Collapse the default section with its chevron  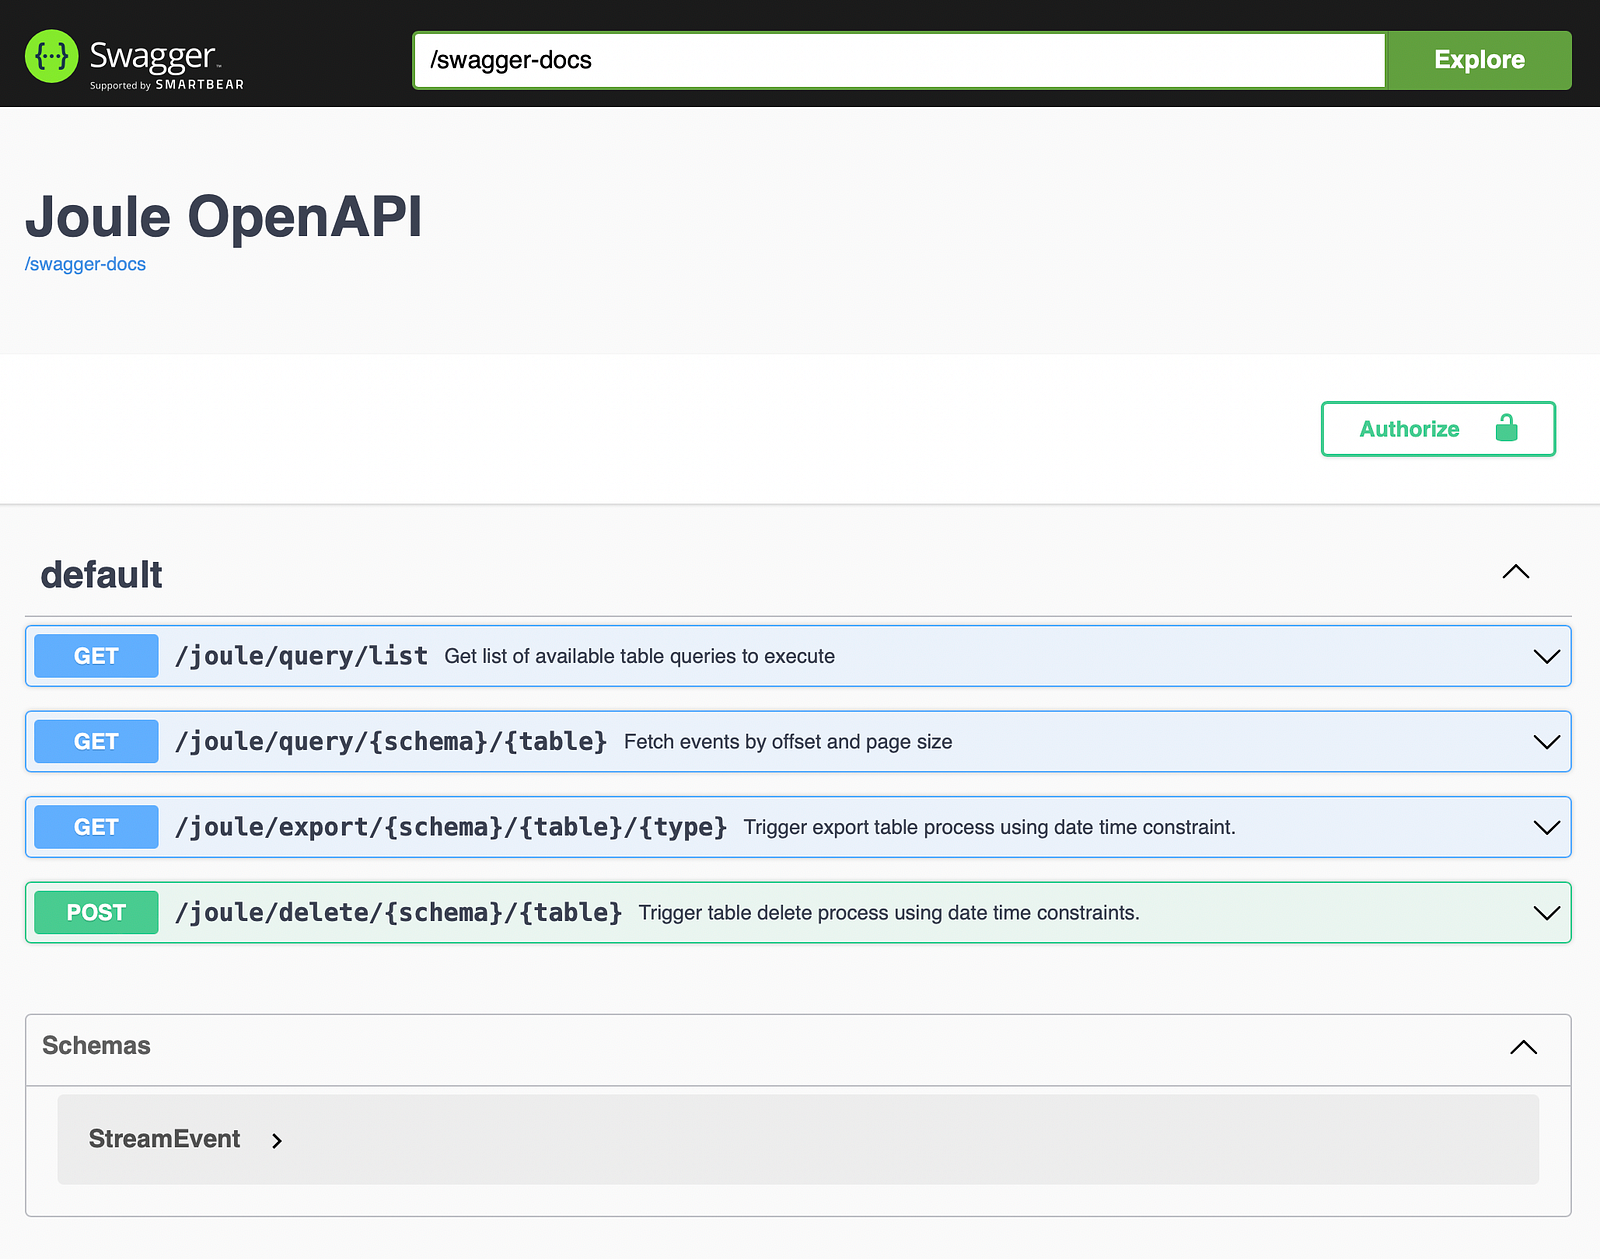(1516, 572)
